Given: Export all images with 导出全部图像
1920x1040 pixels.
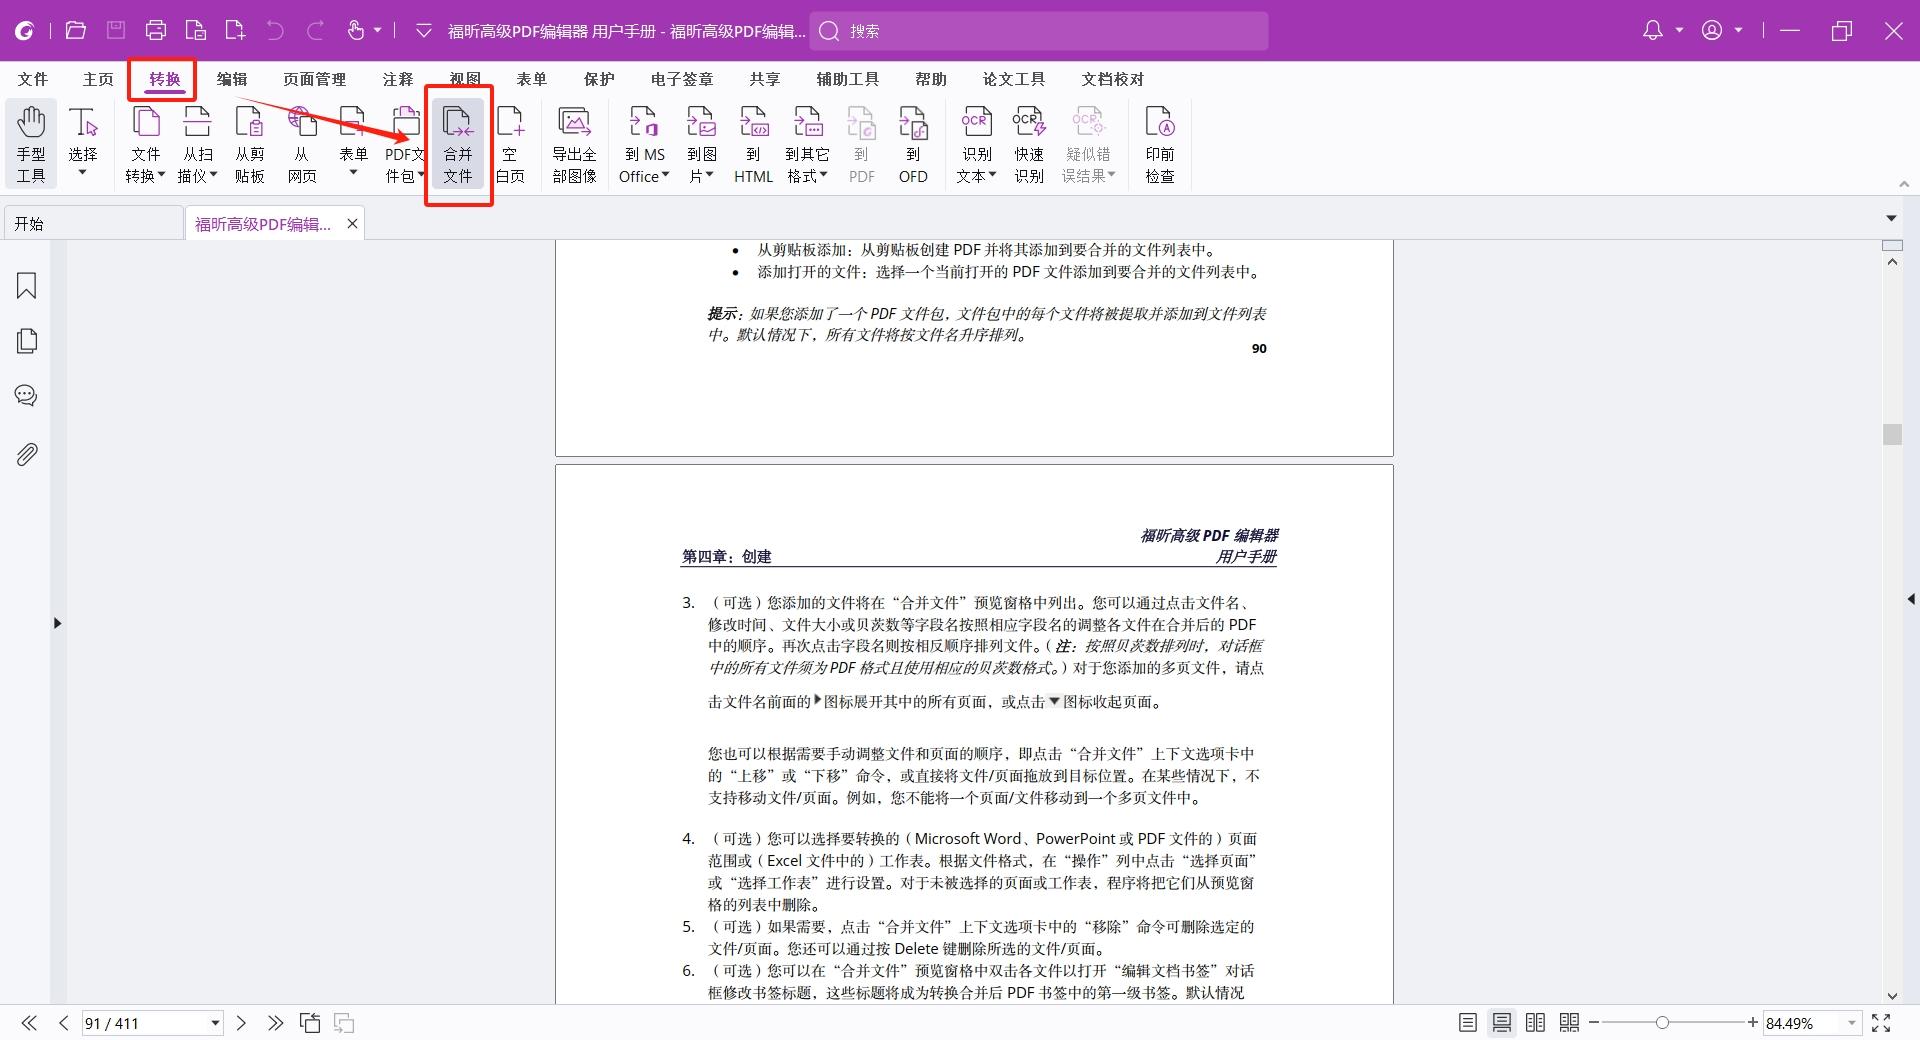Looking at the screenshot, I should click(x=573, y=143).
